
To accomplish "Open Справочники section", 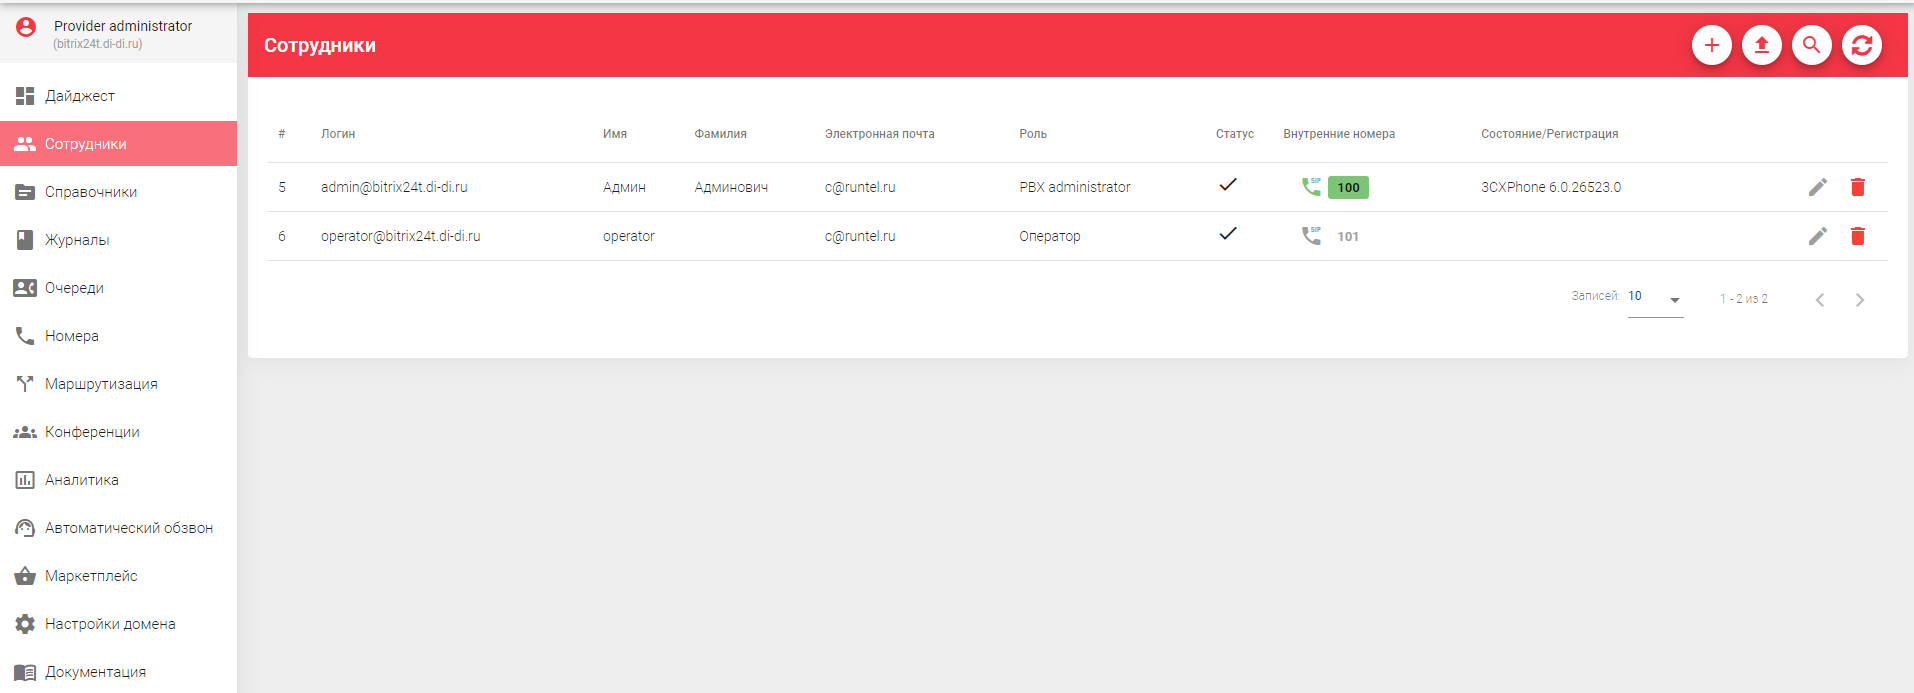I will 118,192.
